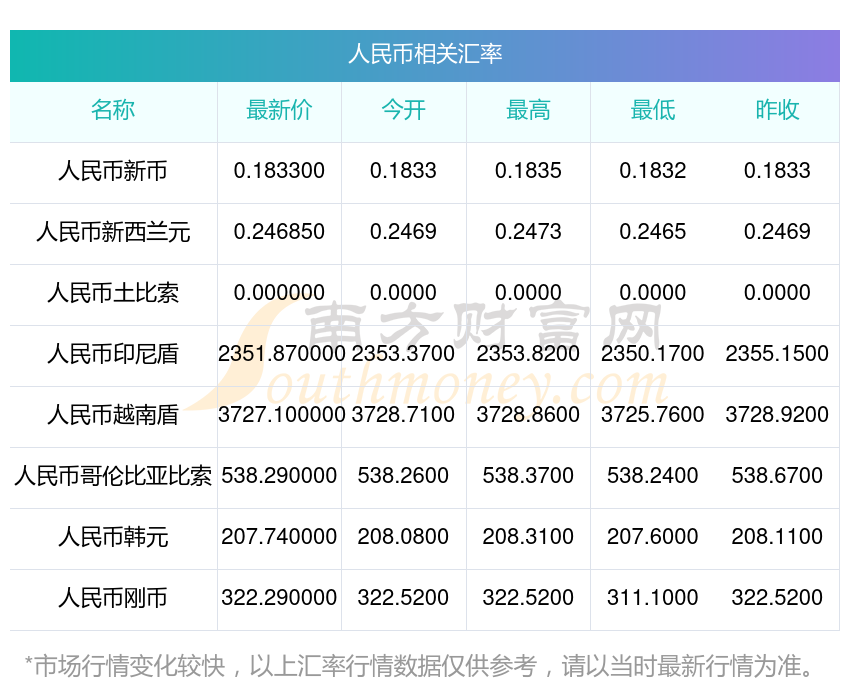The height and width of the screenshot is (697, 850).
Task: Open the 人民币越南盾 row label
Action: click(x=113, y=415)
